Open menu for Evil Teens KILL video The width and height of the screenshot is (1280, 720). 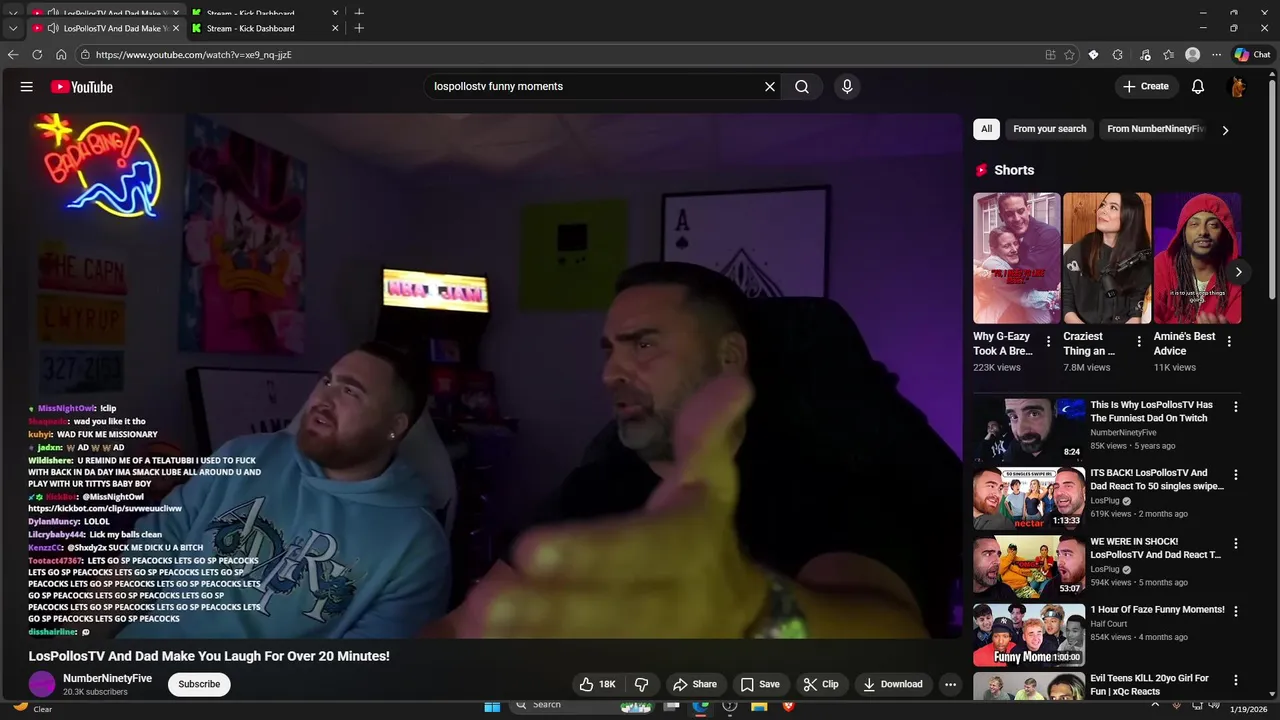pos(1236,680)
